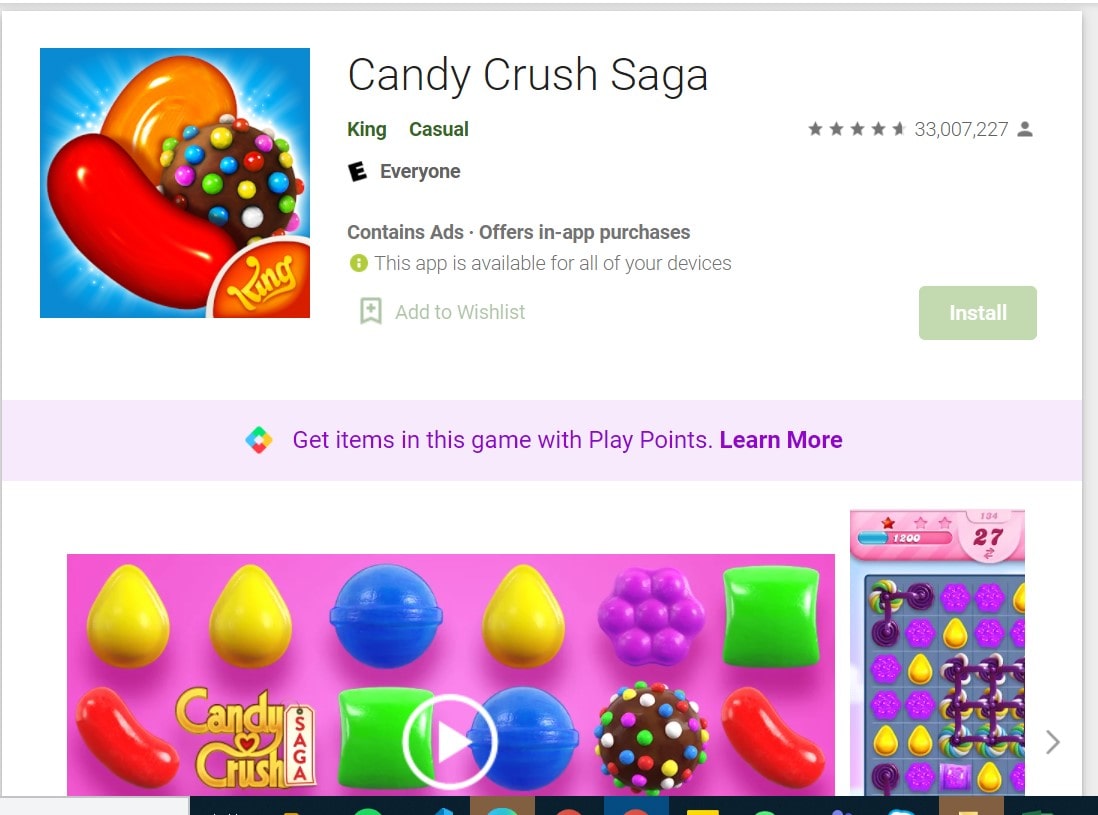
Task: Click the trailer video thumbnail's Candy Crush logo
Action: (245, 737)
